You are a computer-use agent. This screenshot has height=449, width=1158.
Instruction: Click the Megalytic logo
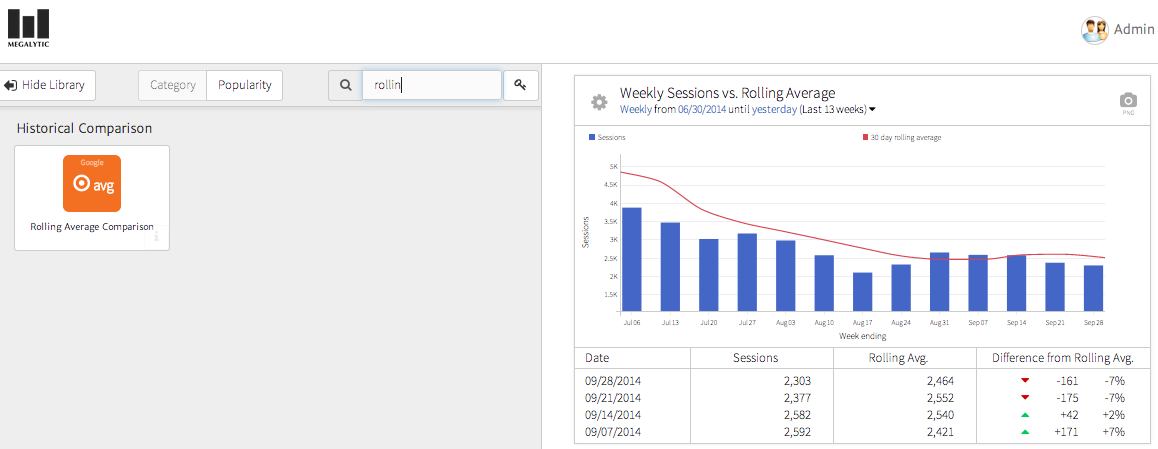pyautogui.click(x=27, y=28)
